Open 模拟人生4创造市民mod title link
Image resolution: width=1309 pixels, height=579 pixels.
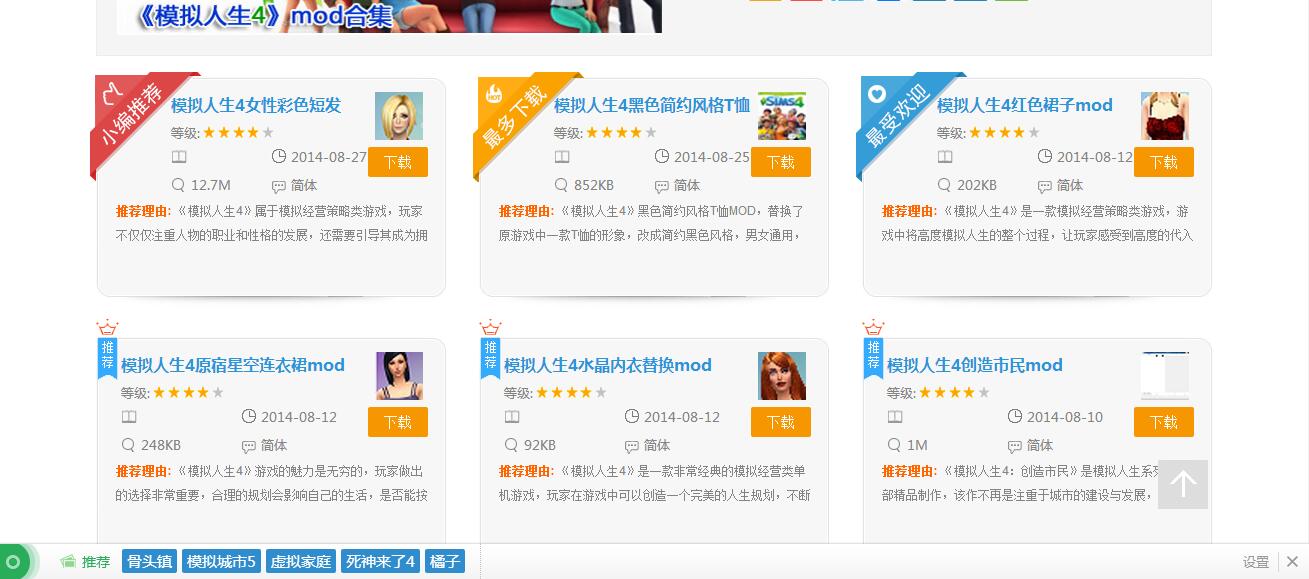coord(975,365)
